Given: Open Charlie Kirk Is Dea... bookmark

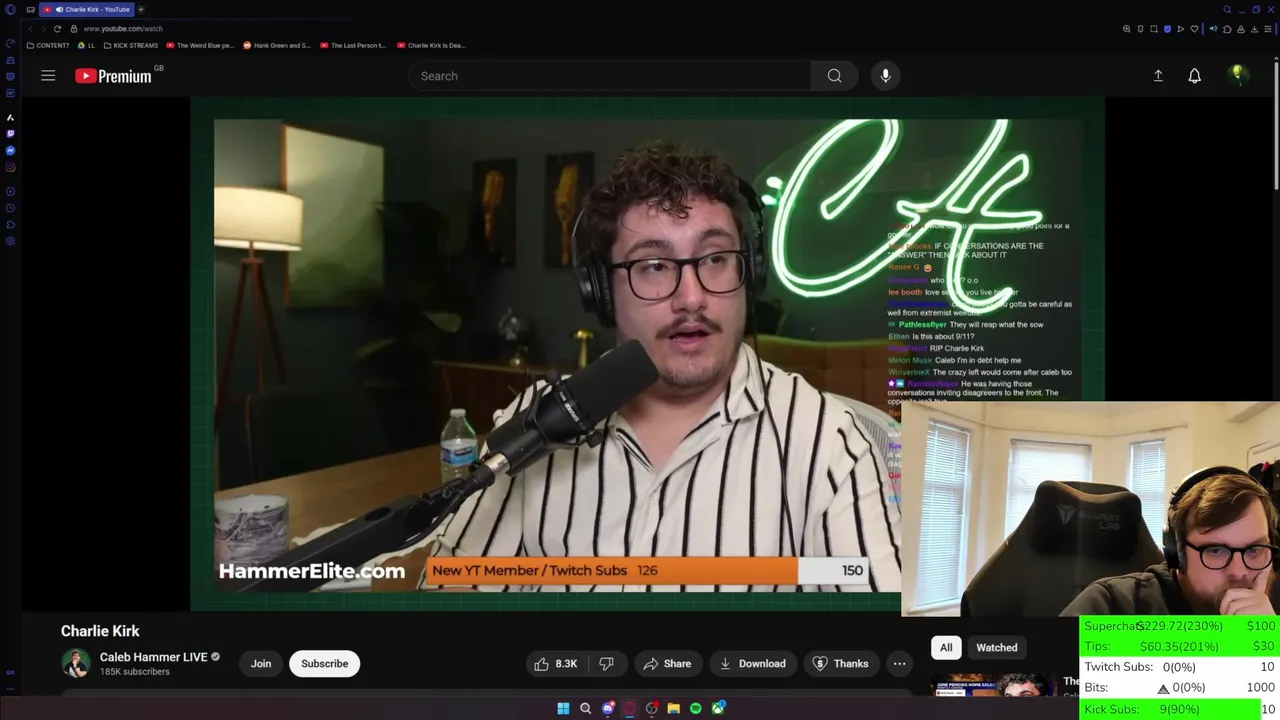Looking at the screenshot, I should pos(431,45).
